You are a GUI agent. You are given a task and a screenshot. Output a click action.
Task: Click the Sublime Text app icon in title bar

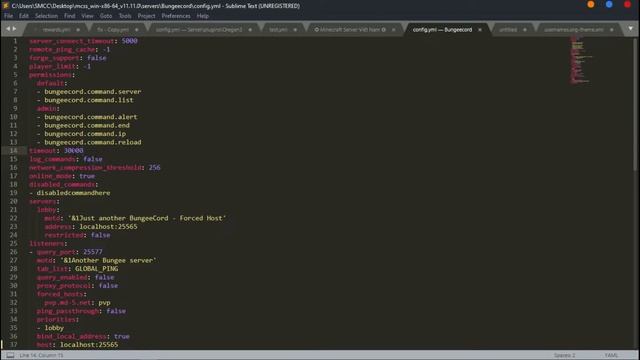[x=5, y=6]
